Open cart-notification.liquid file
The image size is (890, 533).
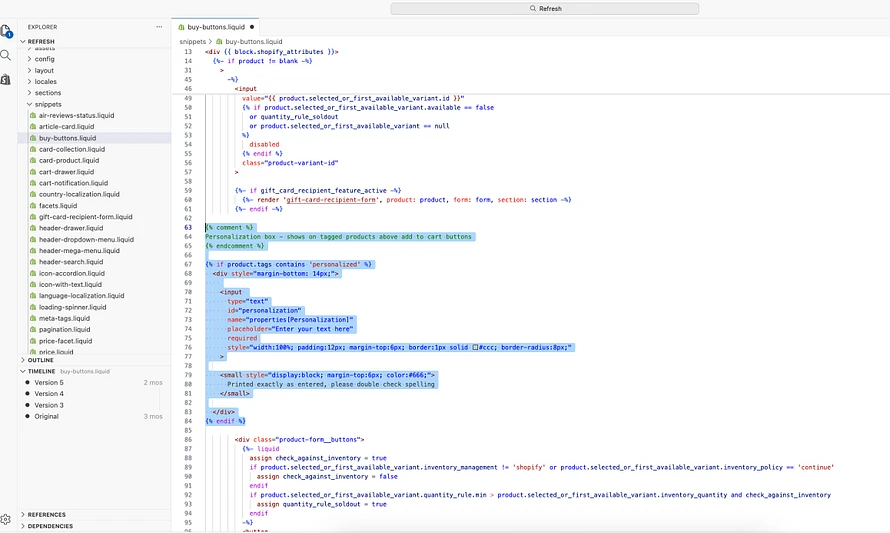pos(73,183)
